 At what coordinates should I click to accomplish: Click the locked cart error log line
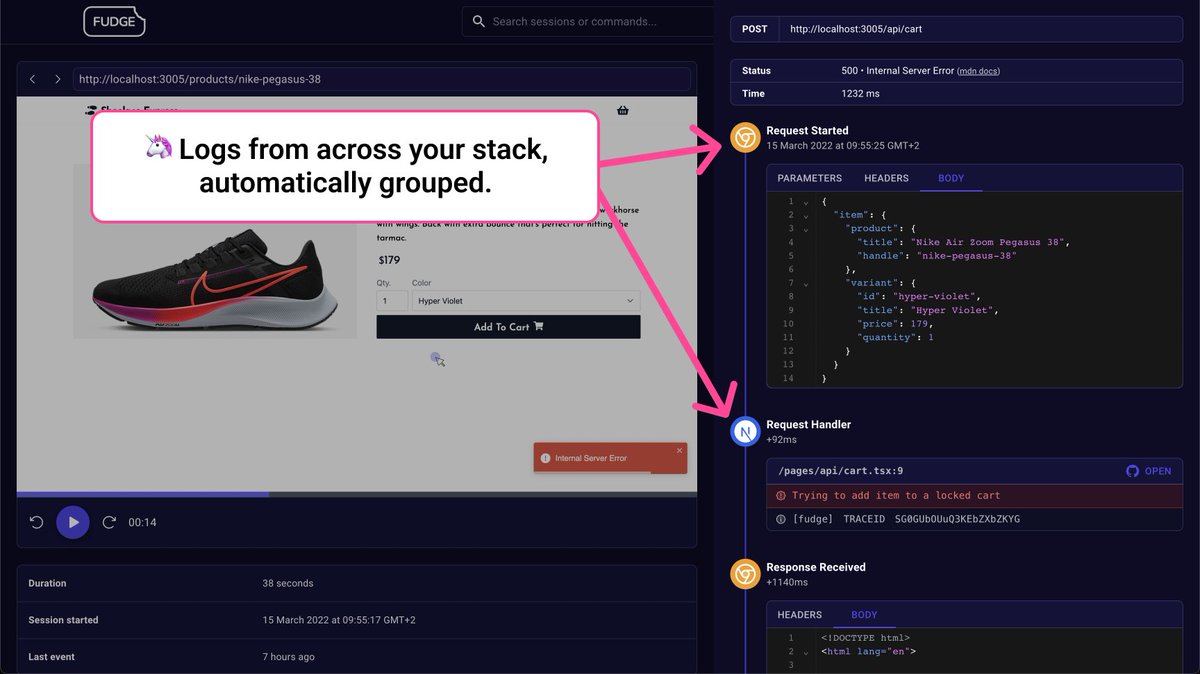tap(975, 496)
